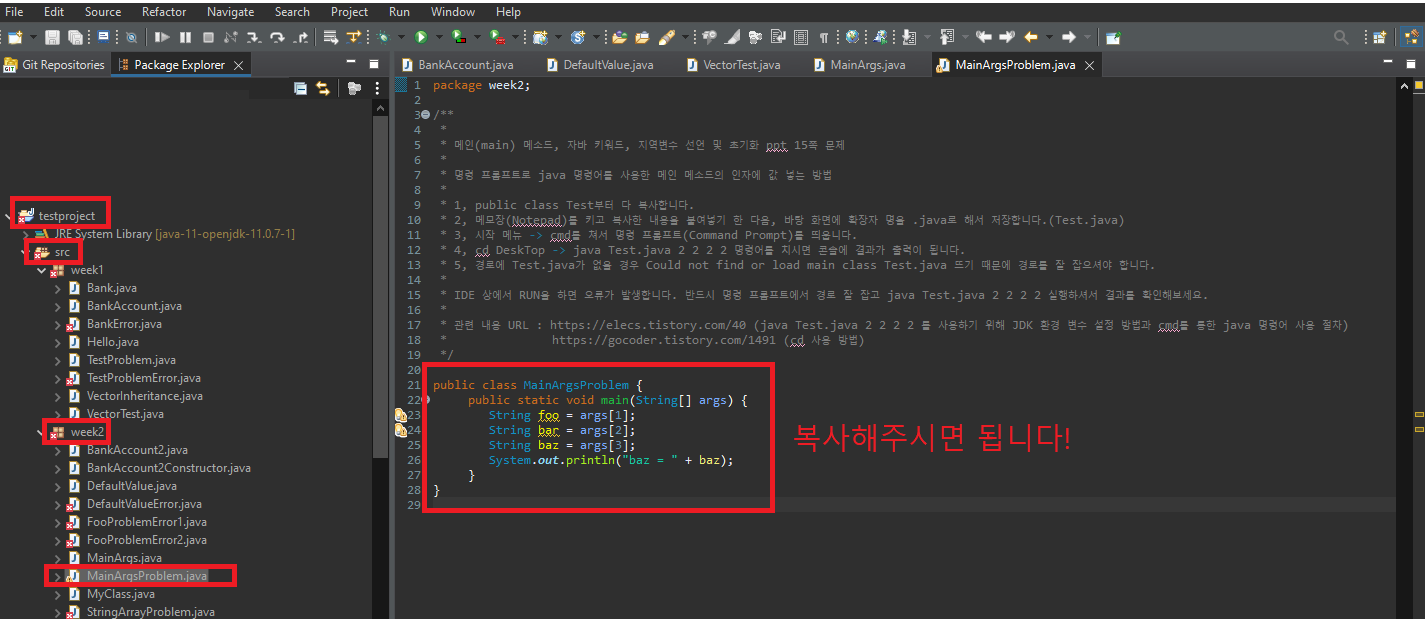Toggle Skip All Breakpoints icon
This screenshot has width=1425, height=619.
131,37
